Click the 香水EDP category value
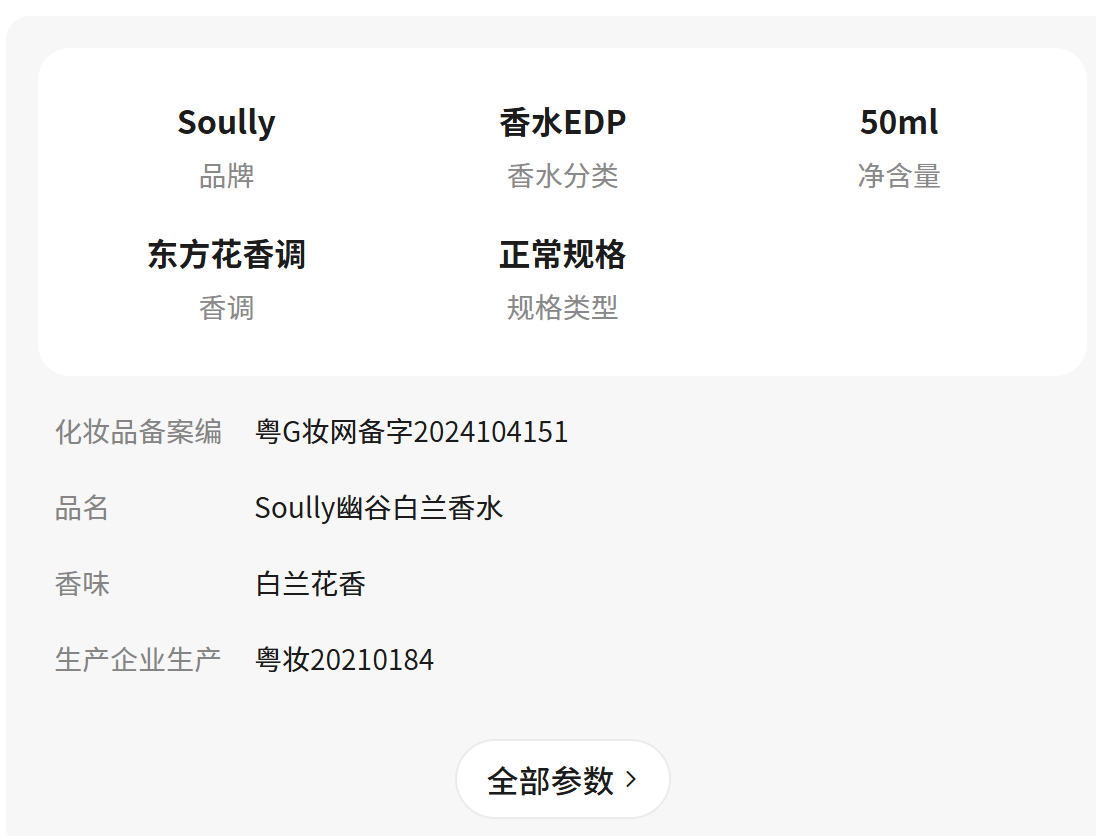1096x836 pixels. [562, 123]
